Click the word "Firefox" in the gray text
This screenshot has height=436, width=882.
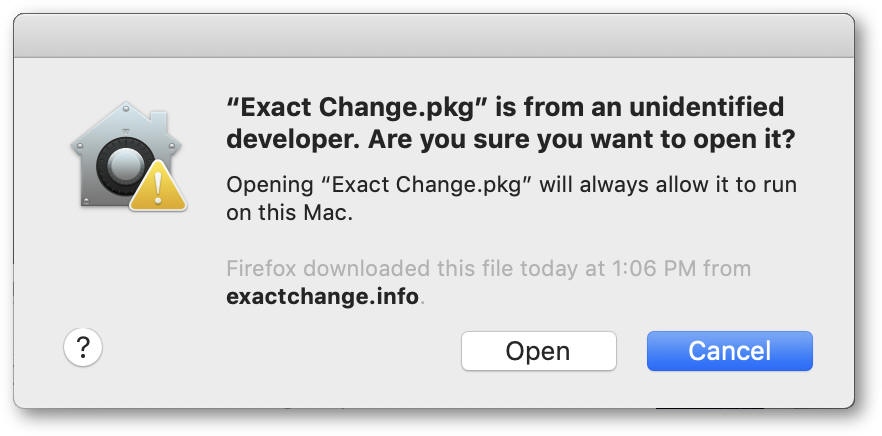click(x=261, y=269)
